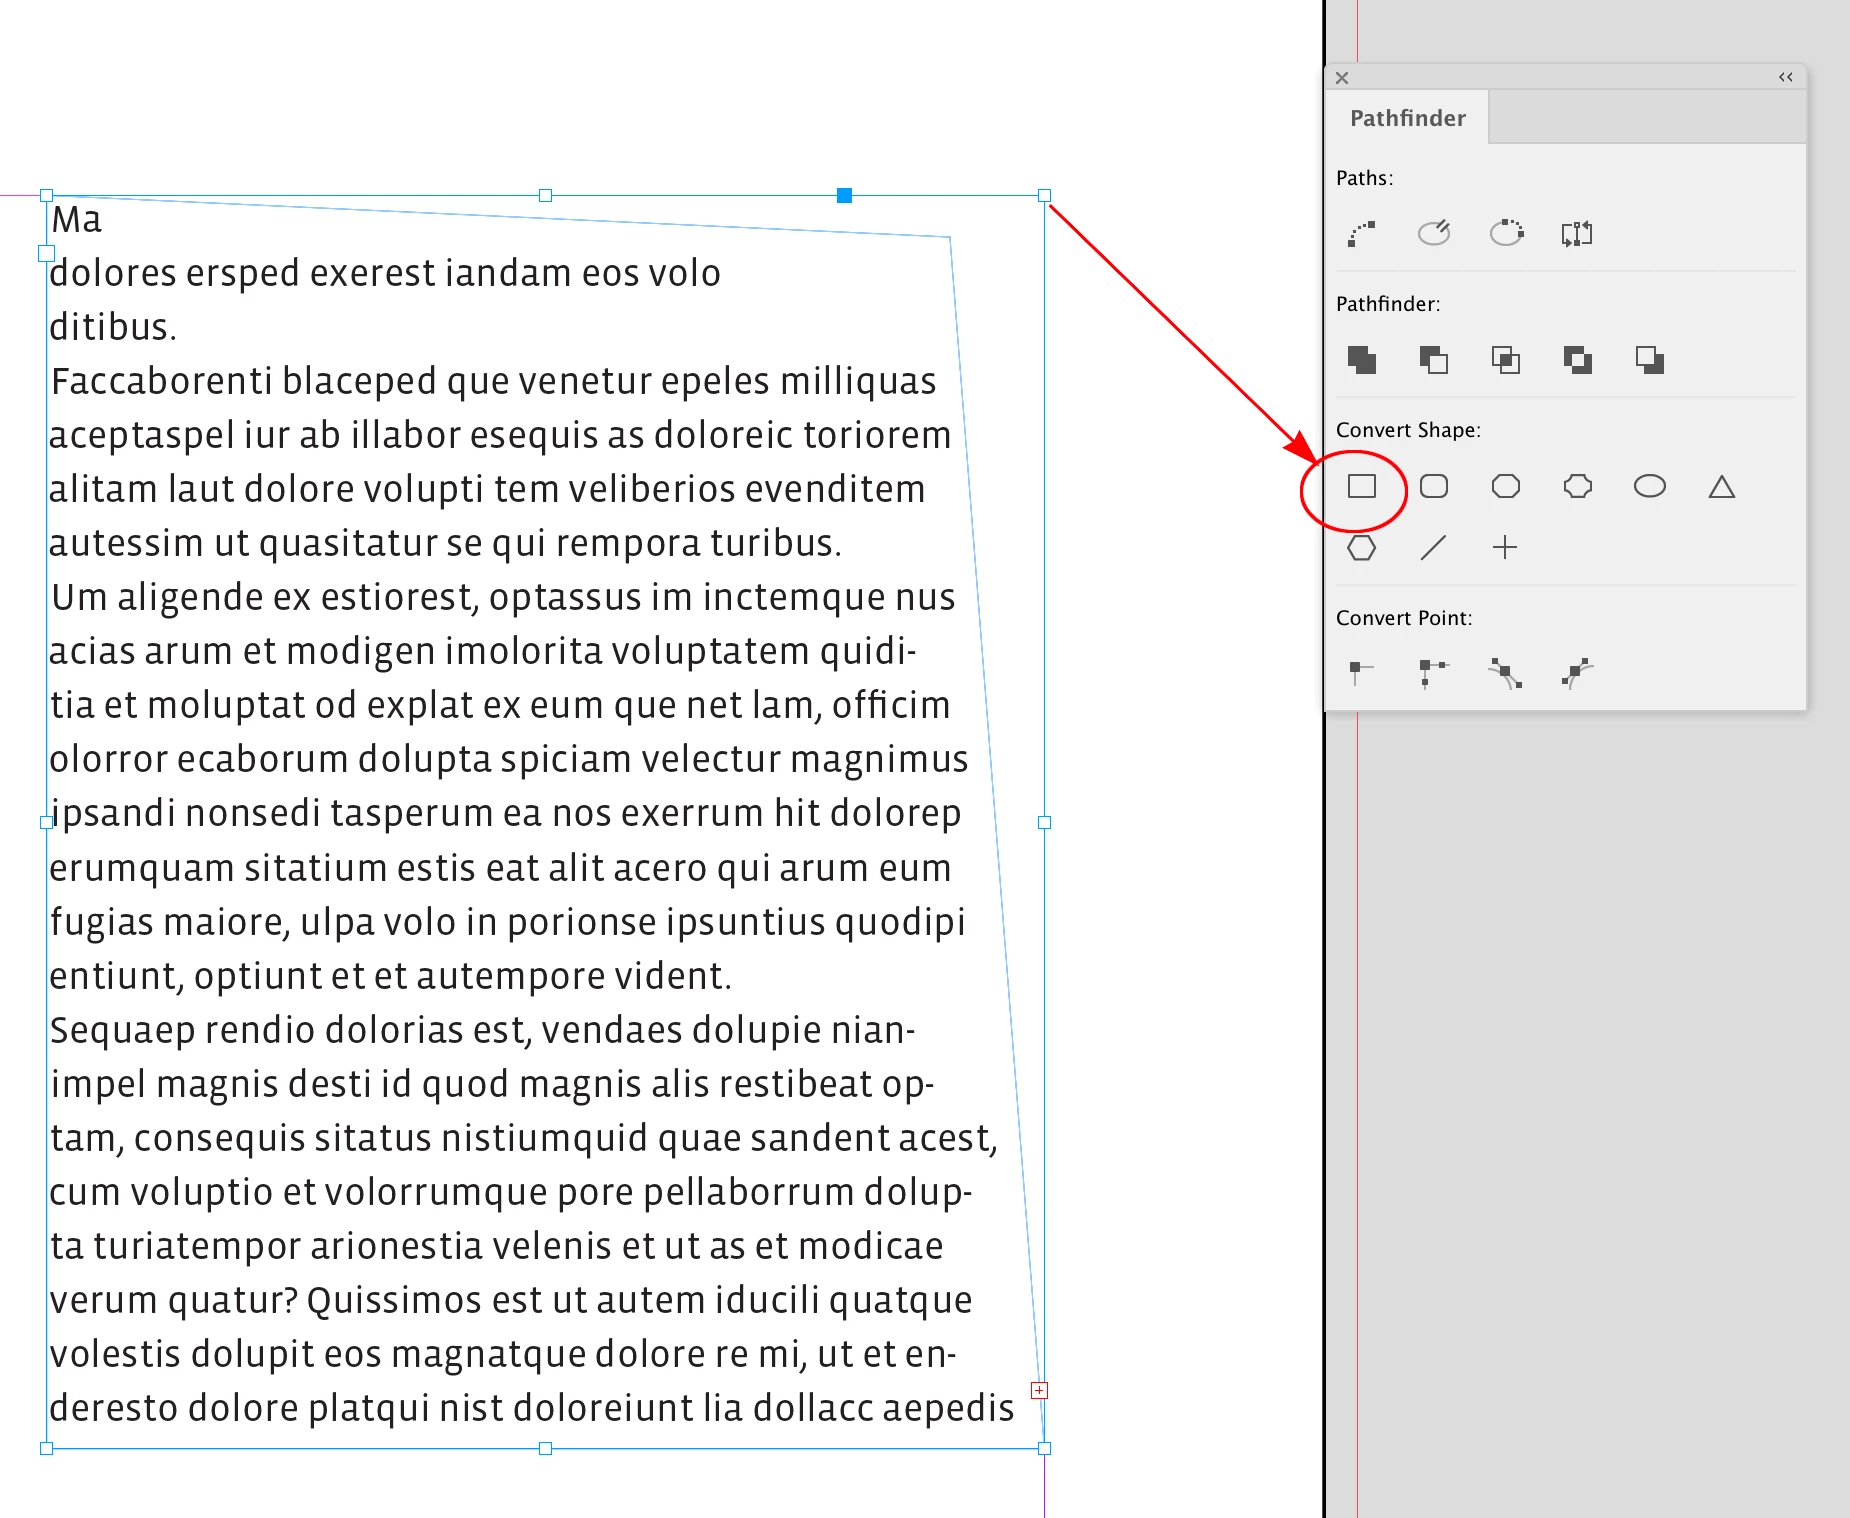Switch to the Pathfinder tab
Image resolution: width=1850 pixels, height=1518 pixels.
1407,118
